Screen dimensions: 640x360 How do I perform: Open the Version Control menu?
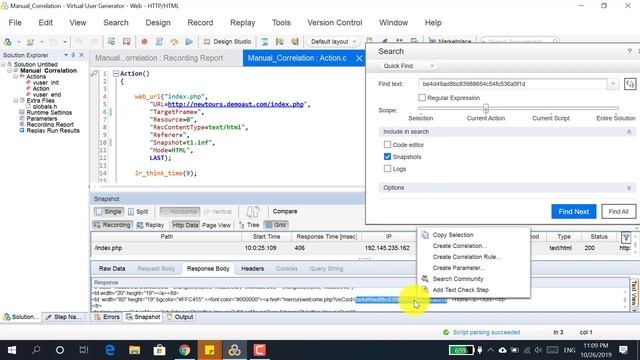click(335, 23)
